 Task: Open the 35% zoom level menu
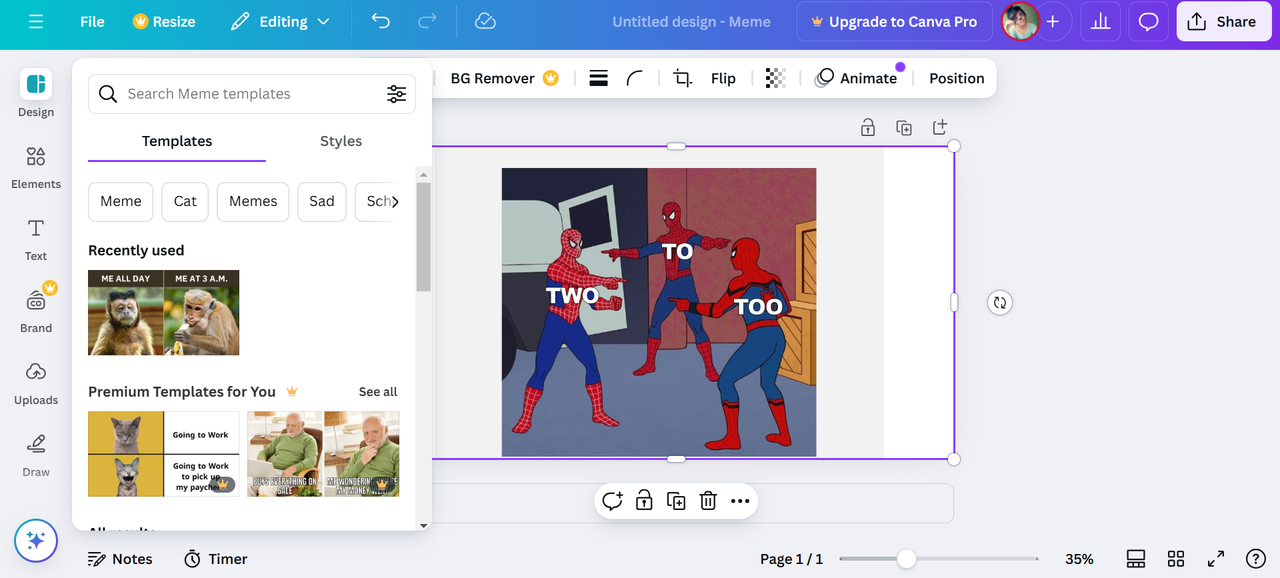click(1079, 559)
